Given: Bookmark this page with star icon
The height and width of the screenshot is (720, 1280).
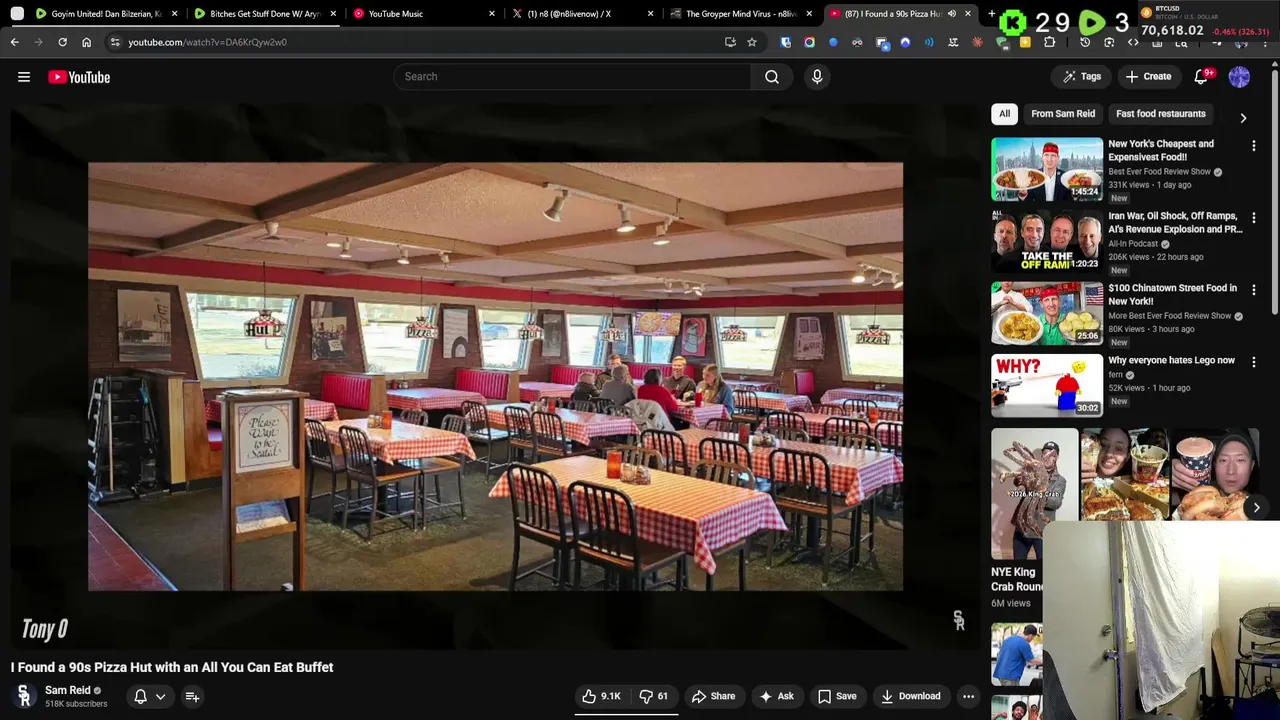Looking at the screenshot, I should (752, 42).
